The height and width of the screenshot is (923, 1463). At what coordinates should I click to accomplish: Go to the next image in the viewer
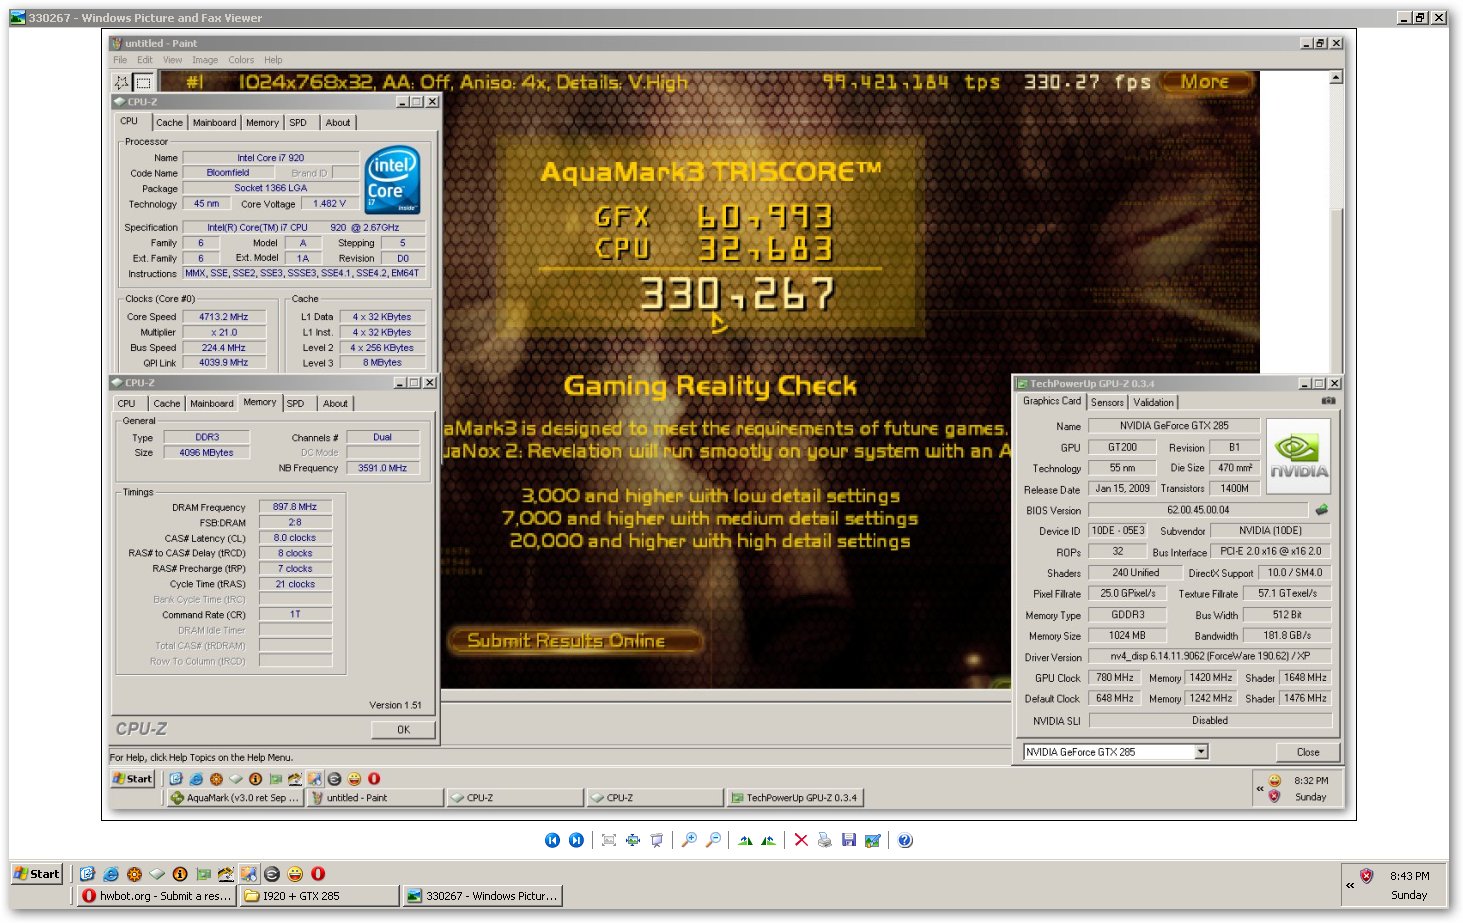(576, 840)
